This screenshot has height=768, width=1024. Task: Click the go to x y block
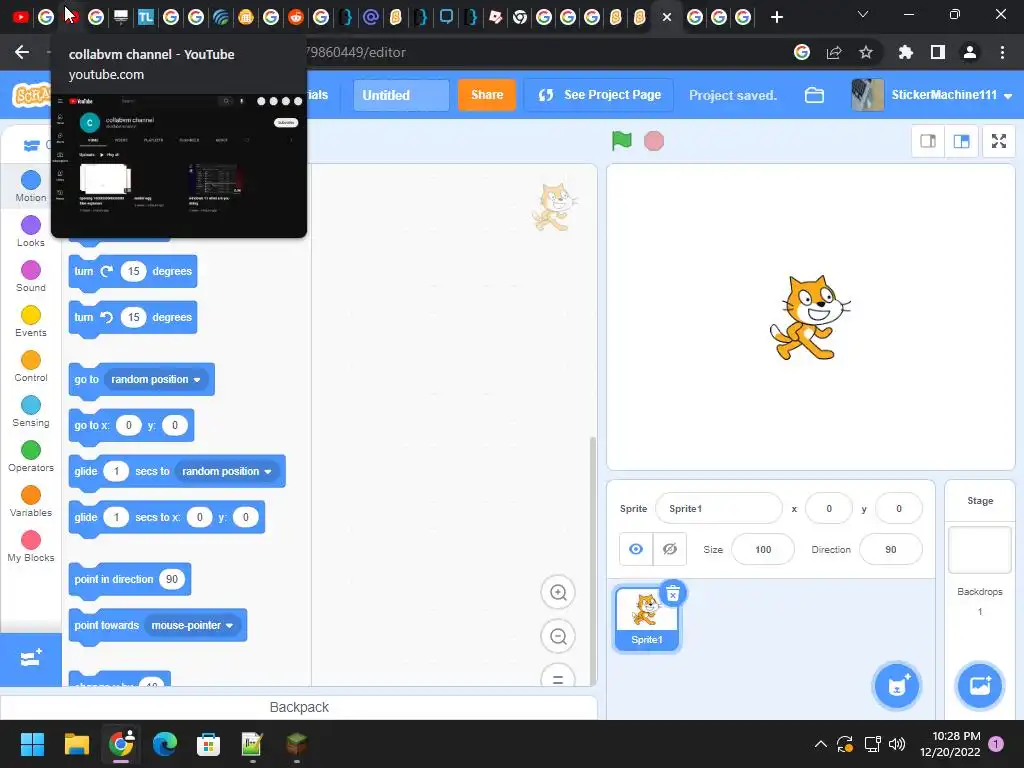click(x=131, y=426)
